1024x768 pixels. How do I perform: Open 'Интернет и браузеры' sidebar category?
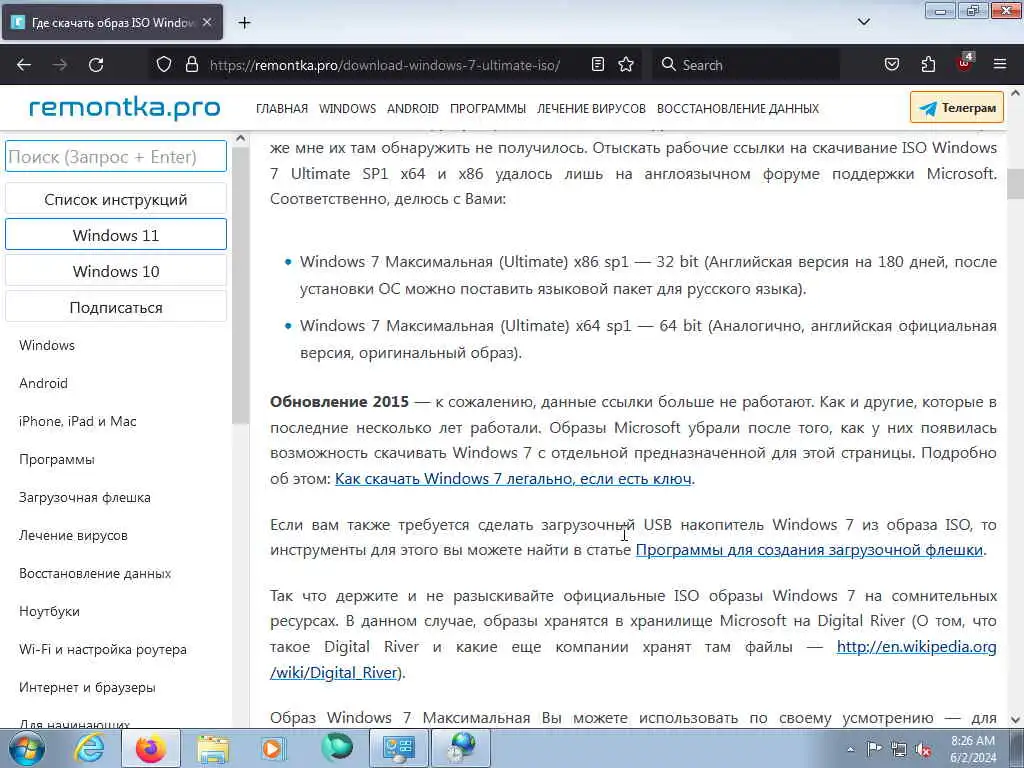point(88,688)
